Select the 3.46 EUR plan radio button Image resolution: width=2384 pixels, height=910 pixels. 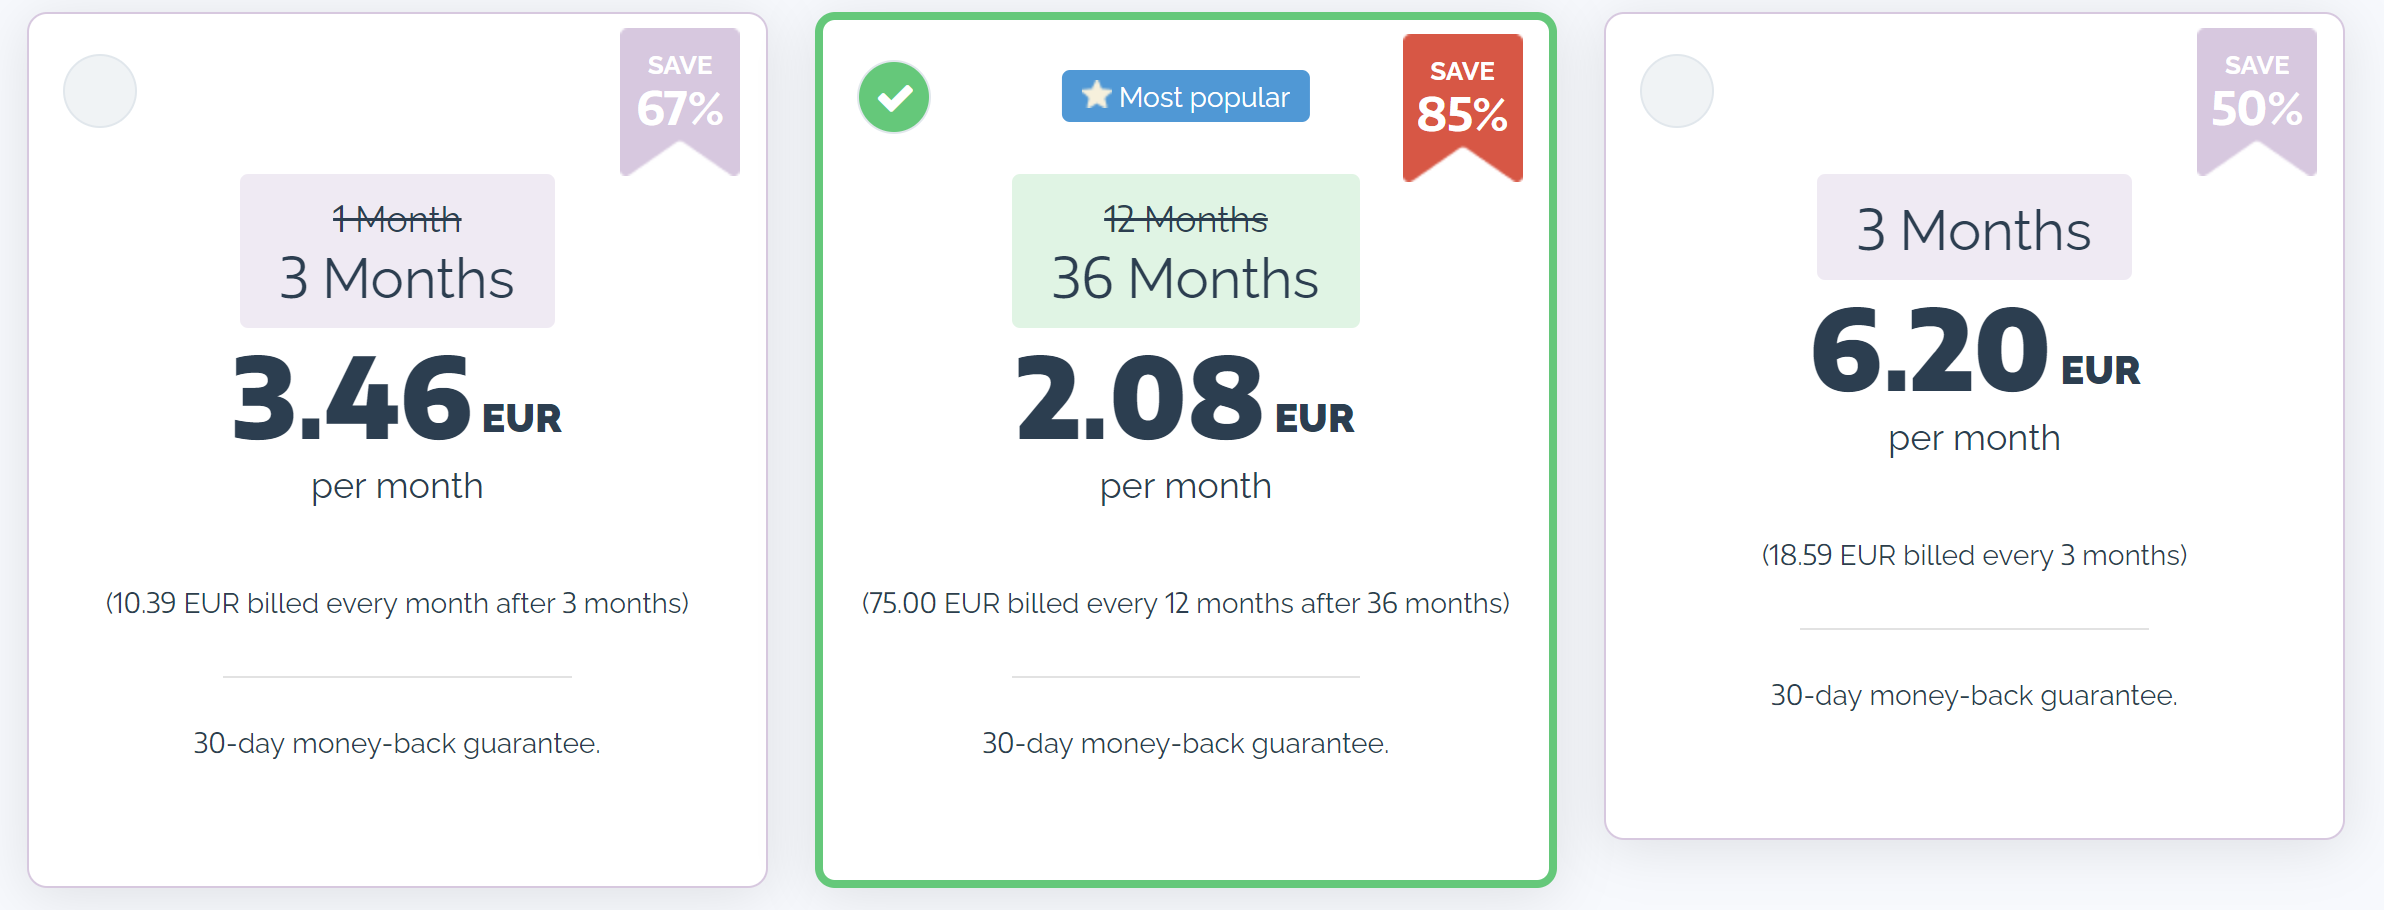click(100, 91)
